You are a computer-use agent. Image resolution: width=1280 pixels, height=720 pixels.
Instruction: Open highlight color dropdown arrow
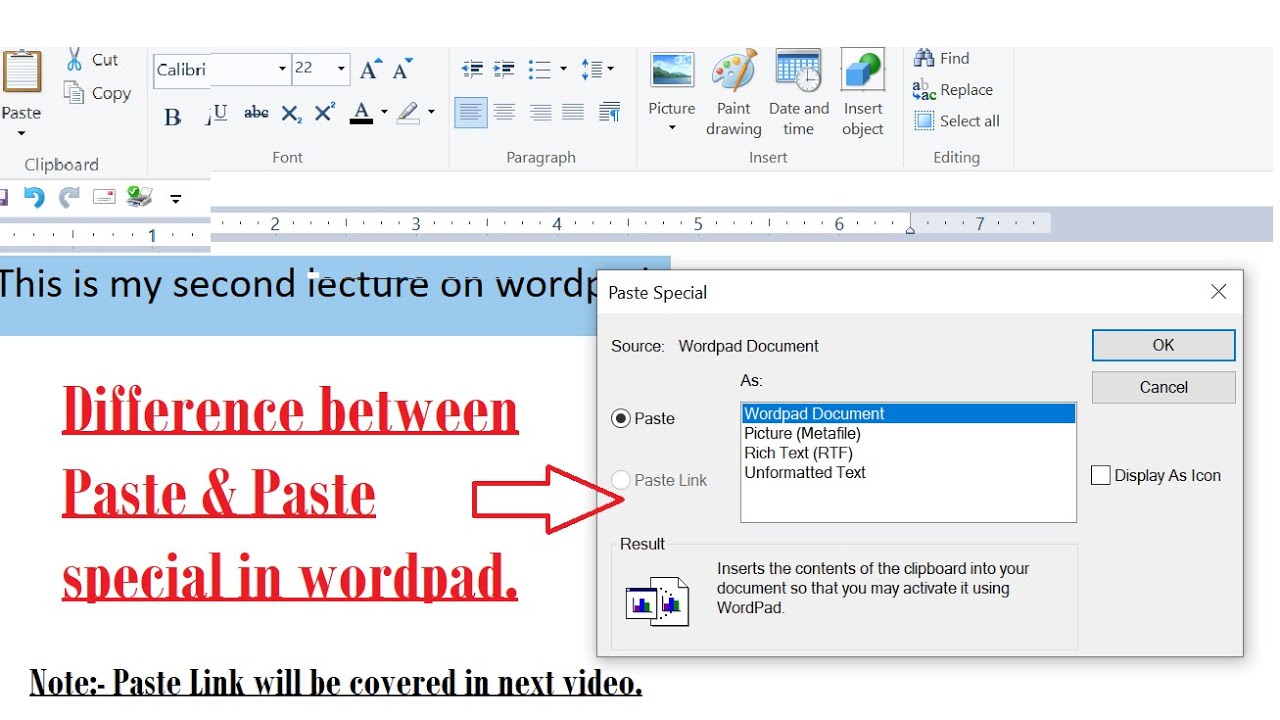(431, 113)
